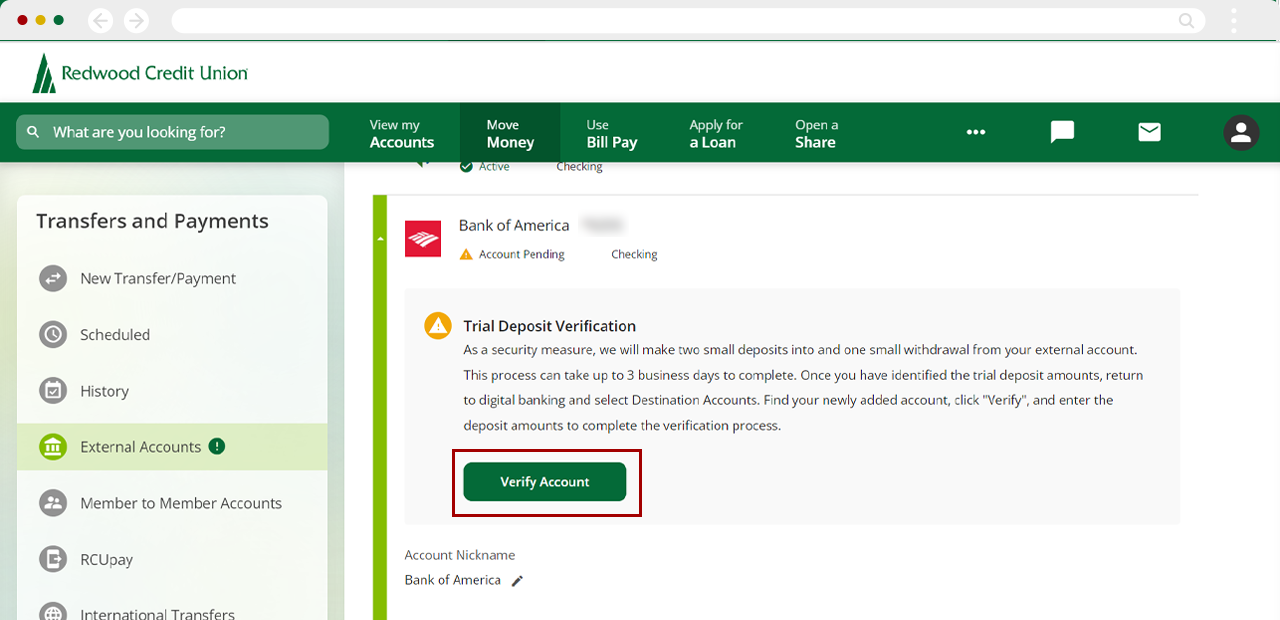Click the Member to Member people icon
The image size is (1280, 620).
coord(53,503)
